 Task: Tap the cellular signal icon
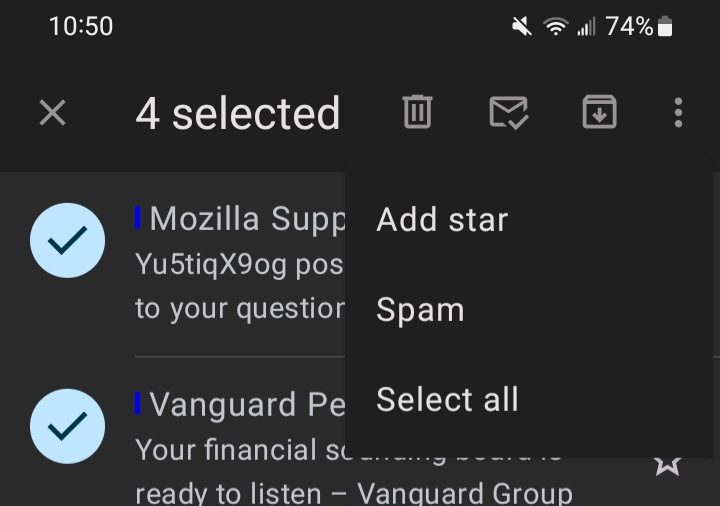coord(586,26)
